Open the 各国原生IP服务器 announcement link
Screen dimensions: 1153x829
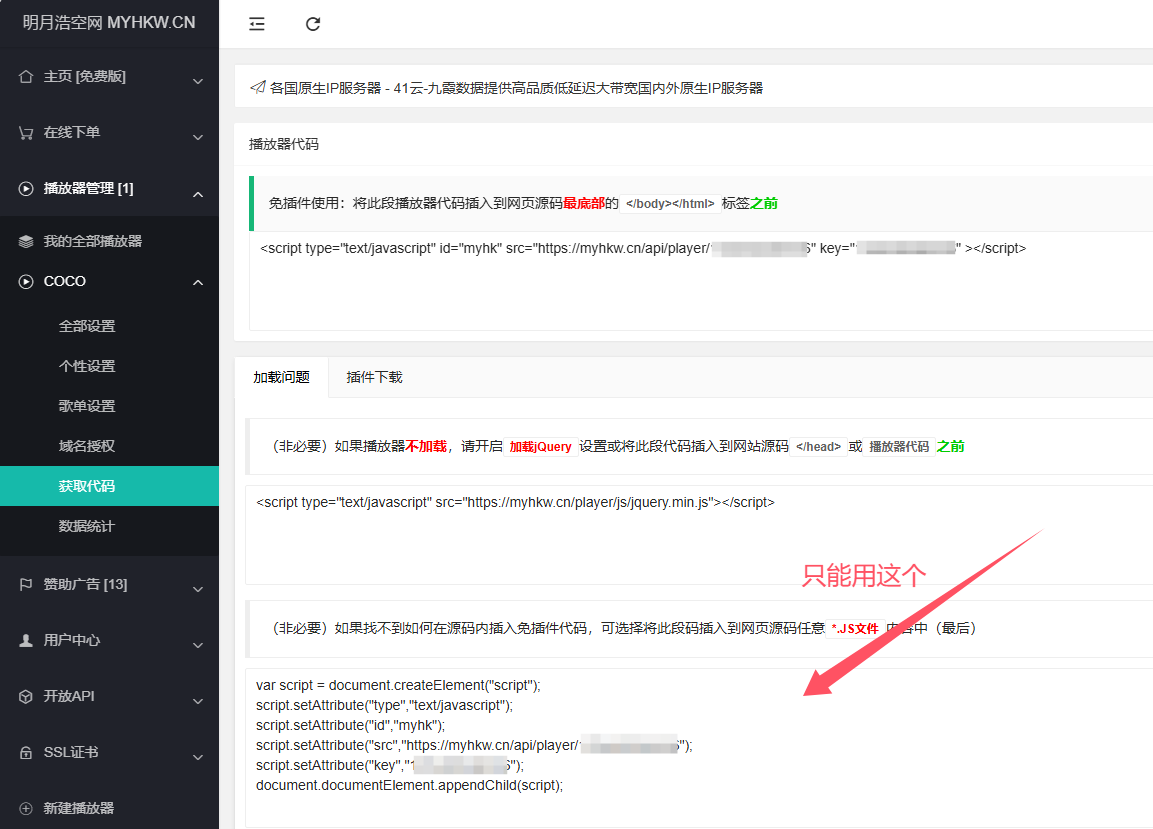(516, 88)
